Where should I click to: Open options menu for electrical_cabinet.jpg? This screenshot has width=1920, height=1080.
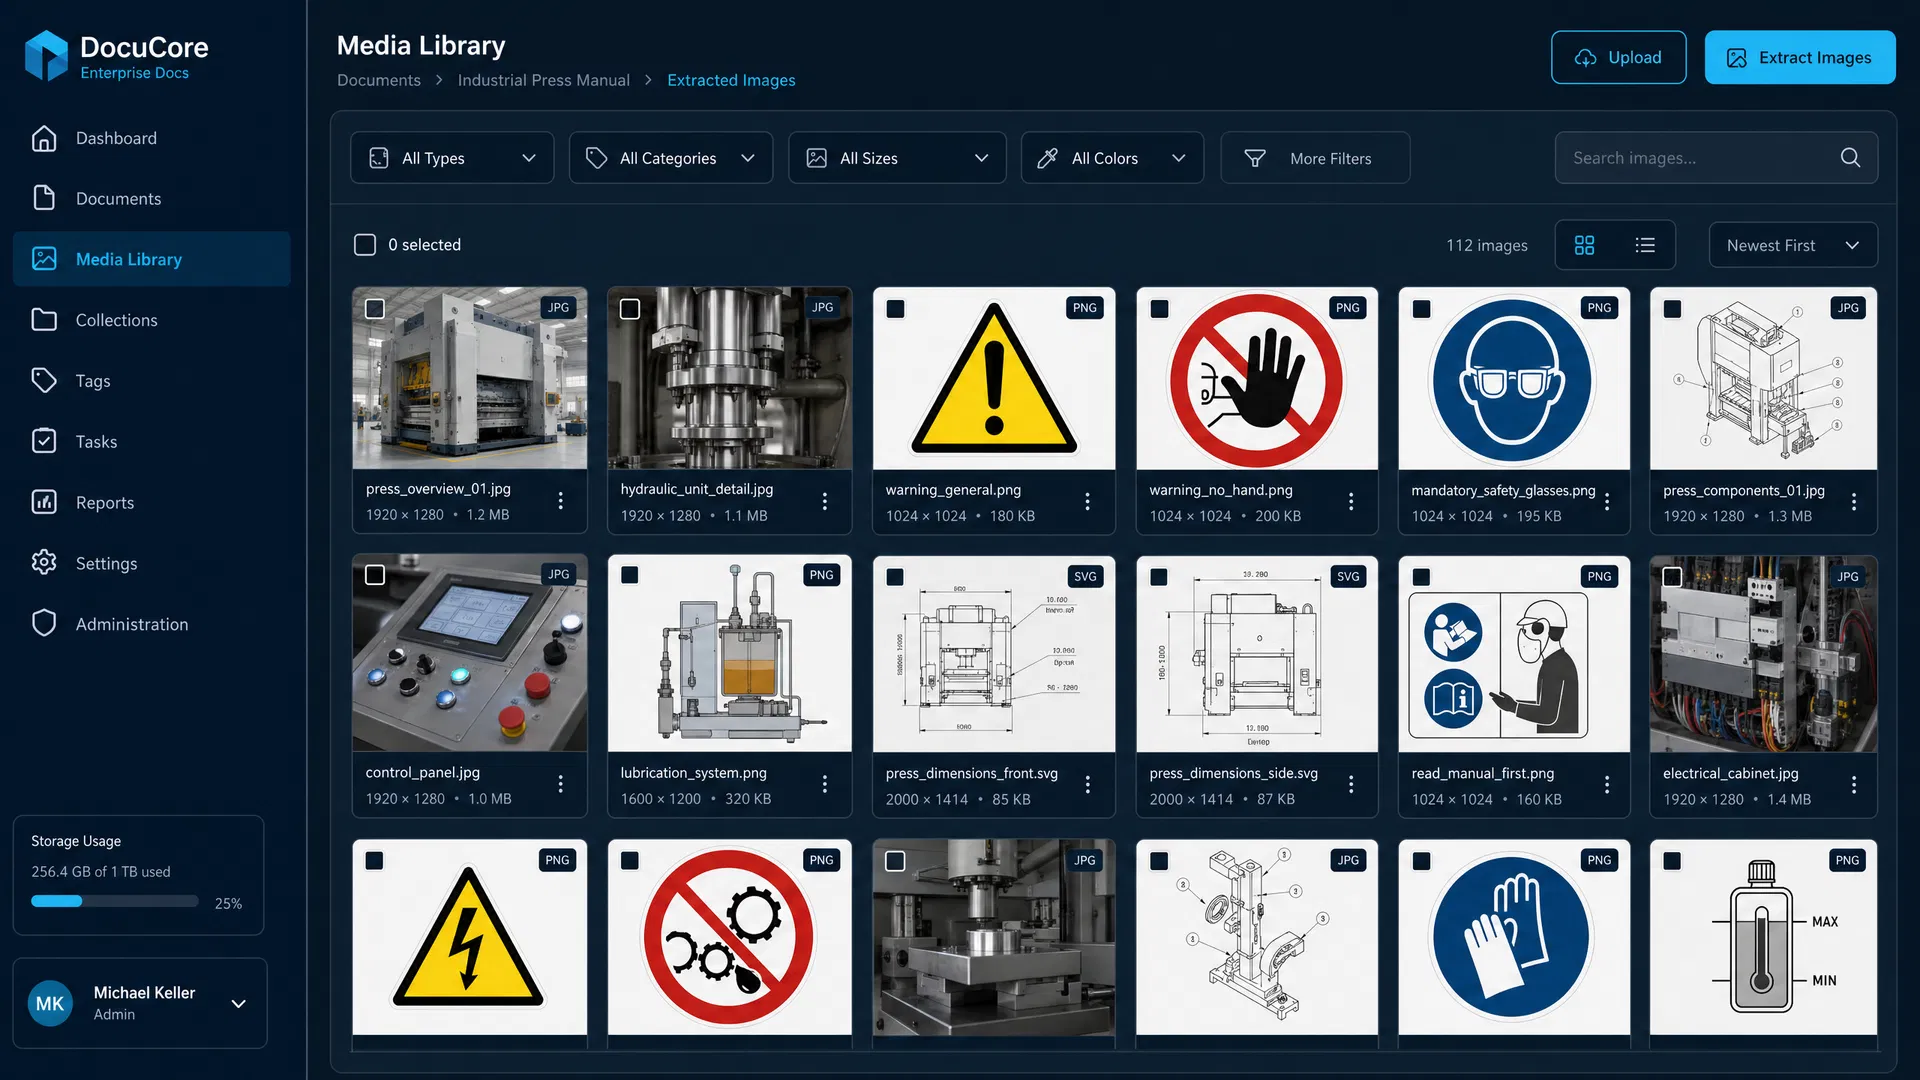pyautogui.click(x=1853, y=785)
